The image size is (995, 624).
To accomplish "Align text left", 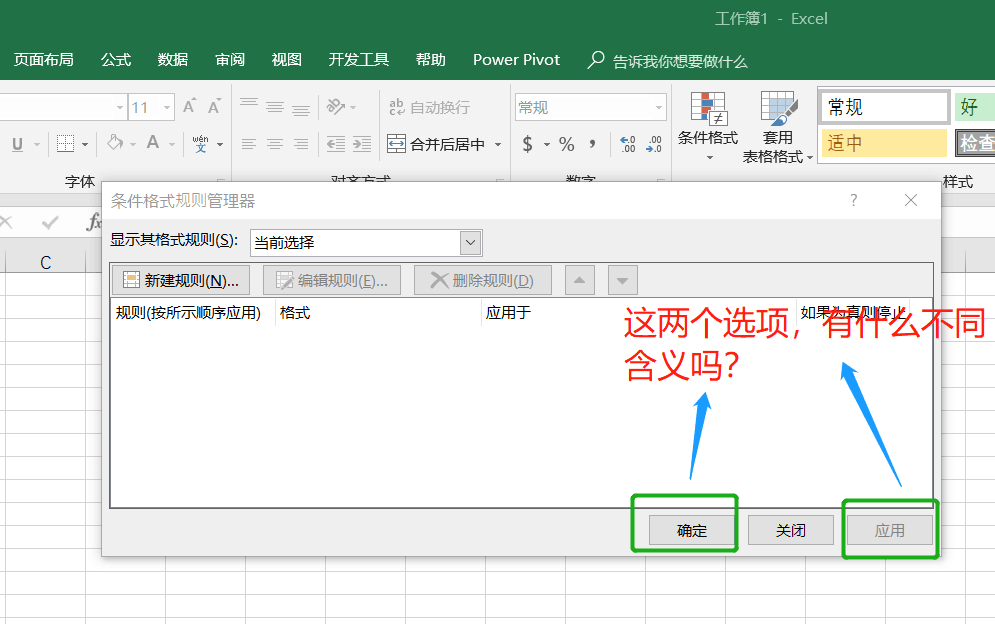I will coord(249,144).
